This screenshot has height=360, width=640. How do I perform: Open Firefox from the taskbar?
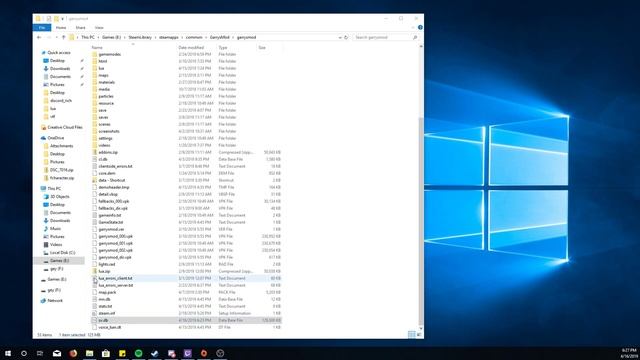pos(73,353)
